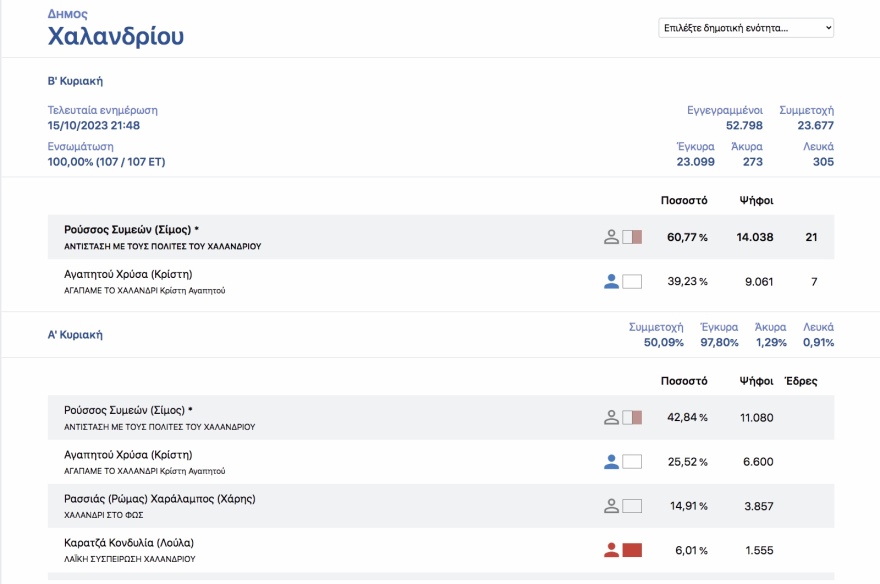Select the Α' Κυριακή section heading
Screen dimensions: 880x584
(x=75, y=335)
